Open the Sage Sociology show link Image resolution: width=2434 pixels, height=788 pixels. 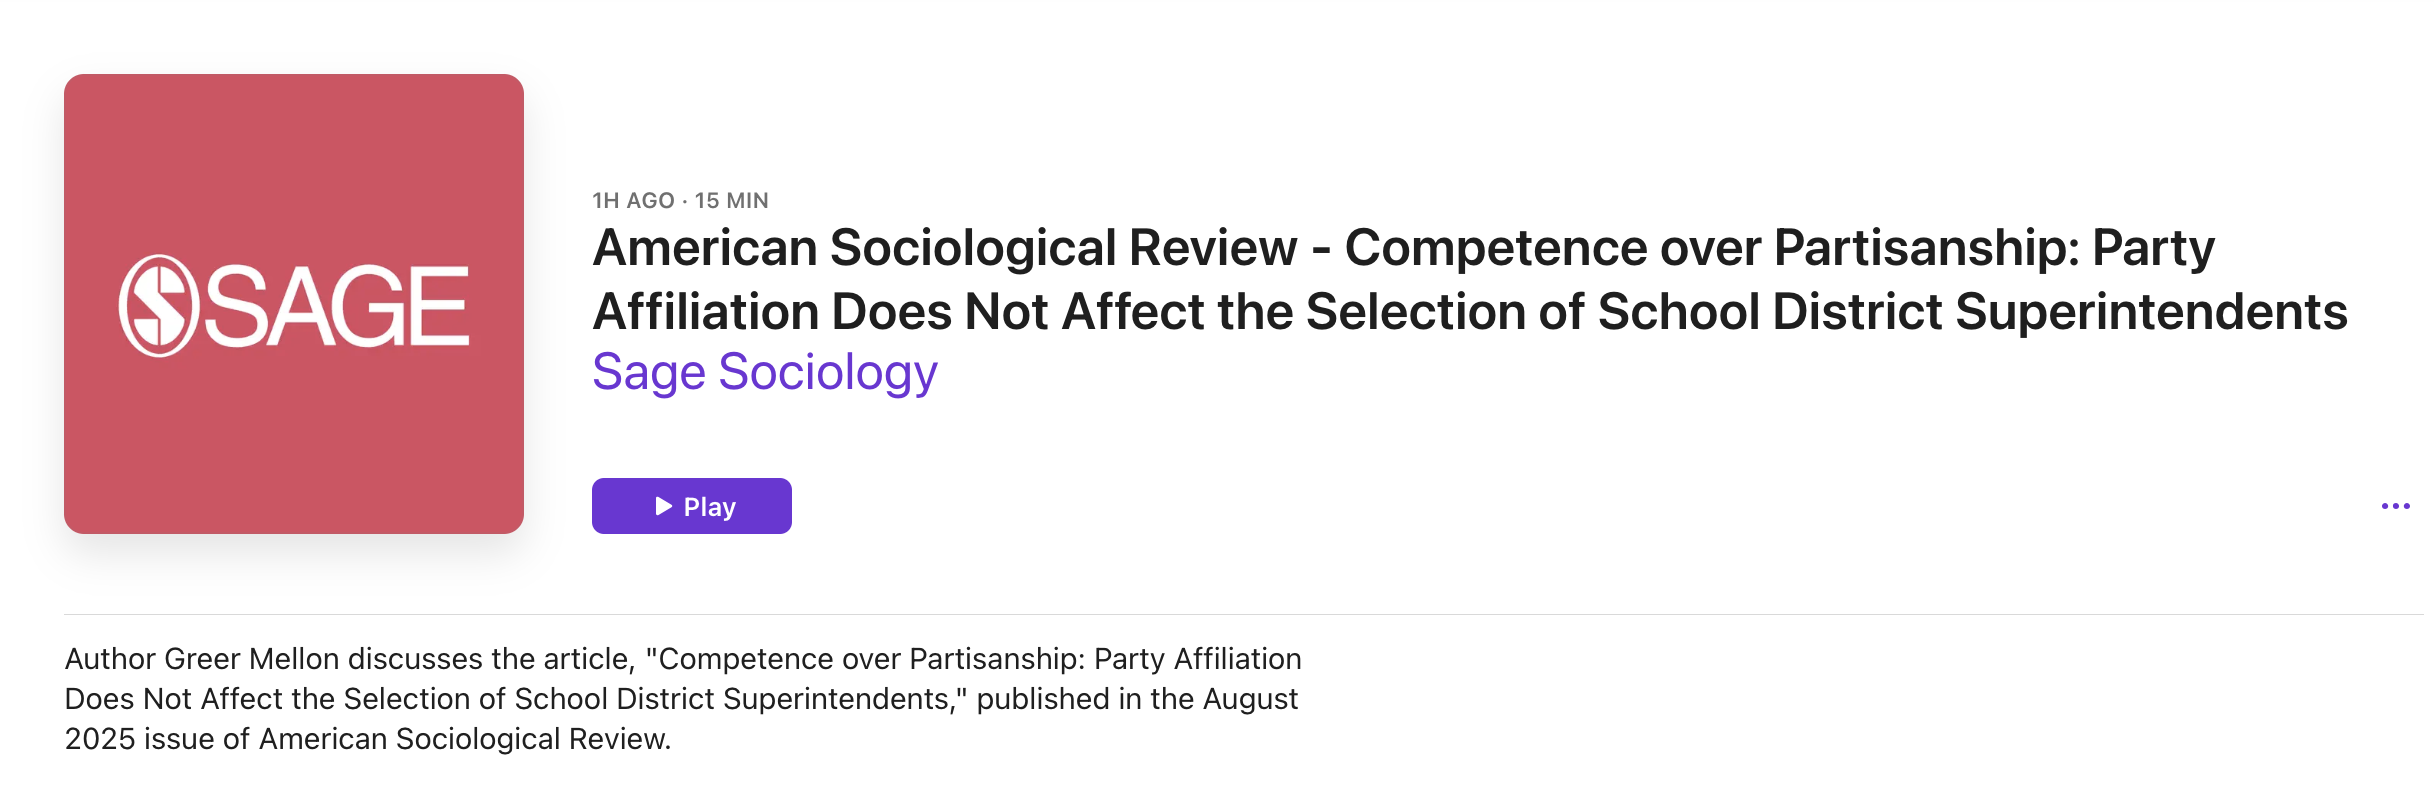pyautogui.click(x=764, y=372)
